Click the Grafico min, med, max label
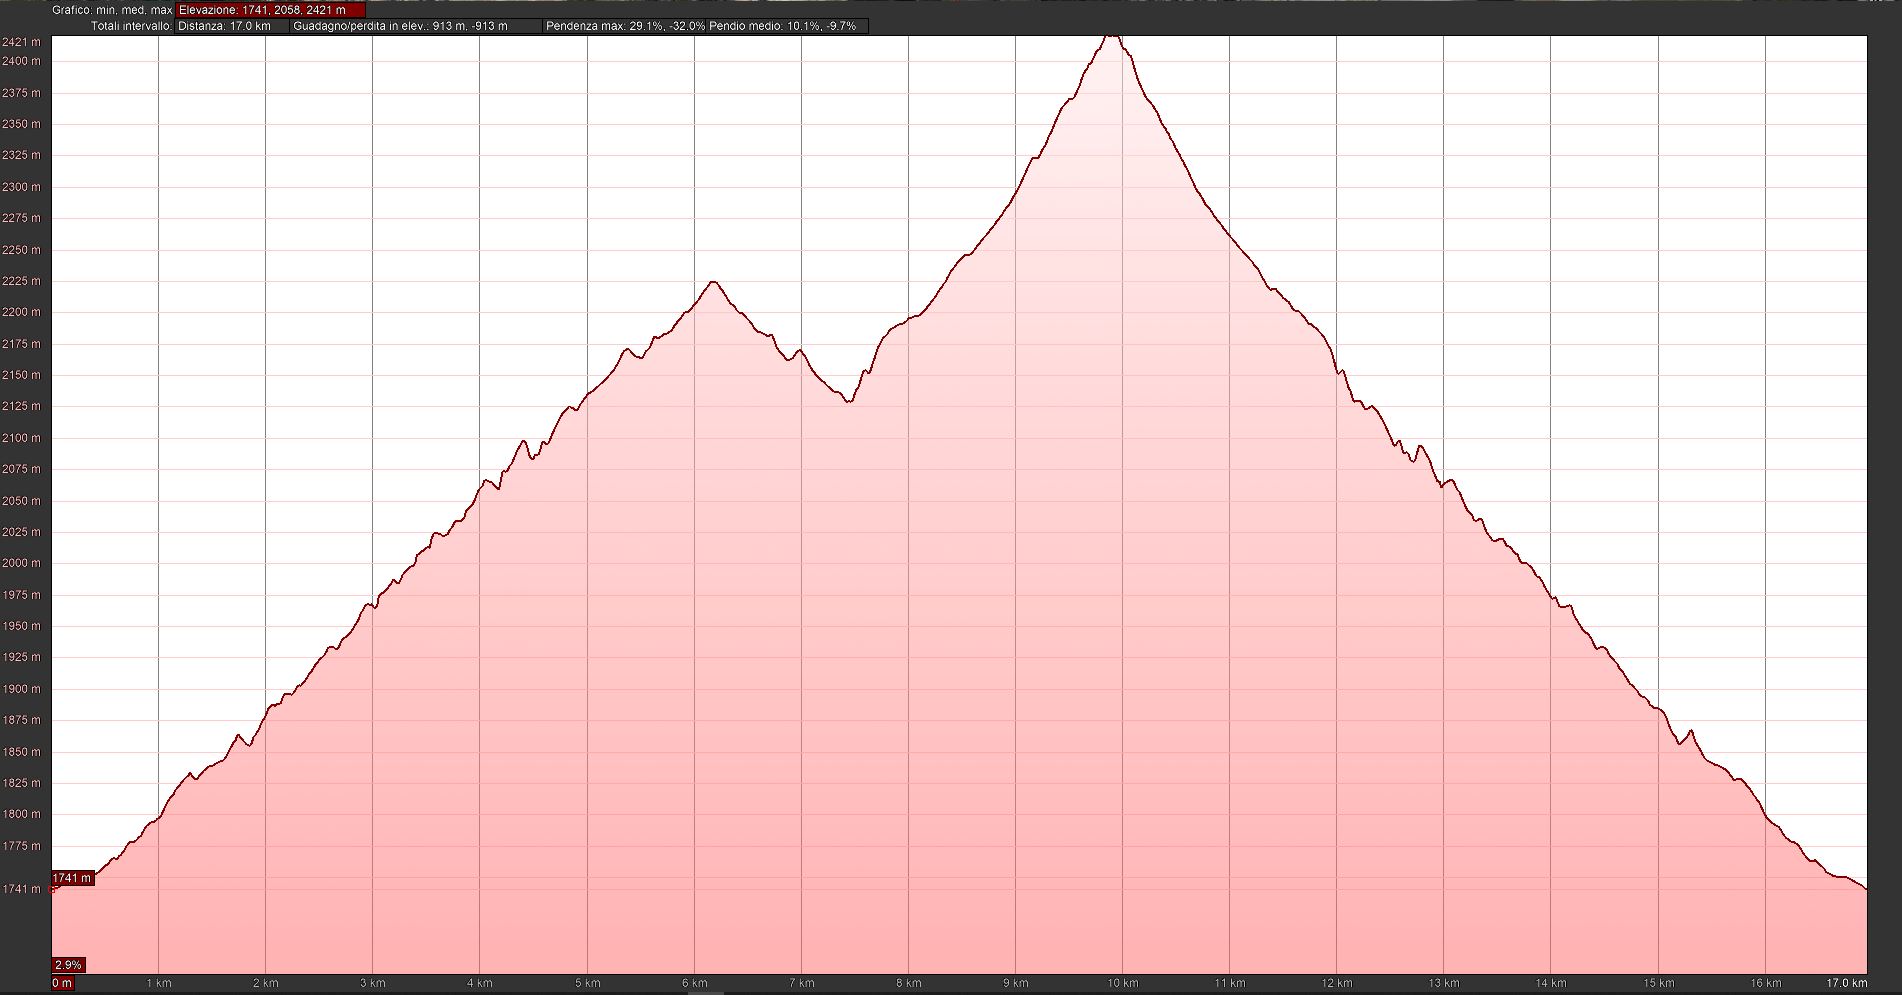1902x995 pixels. 112,10
